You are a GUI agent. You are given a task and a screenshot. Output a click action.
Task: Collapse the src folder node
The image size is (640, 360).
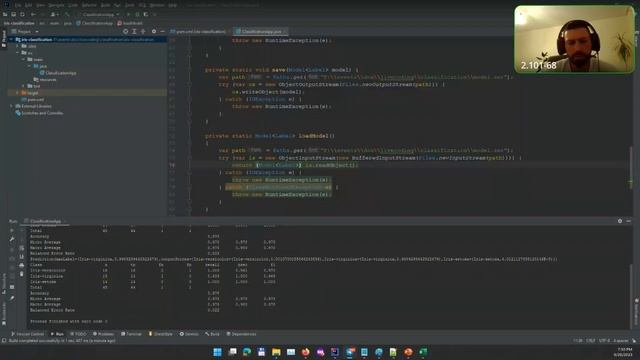(x=18, y=53)
